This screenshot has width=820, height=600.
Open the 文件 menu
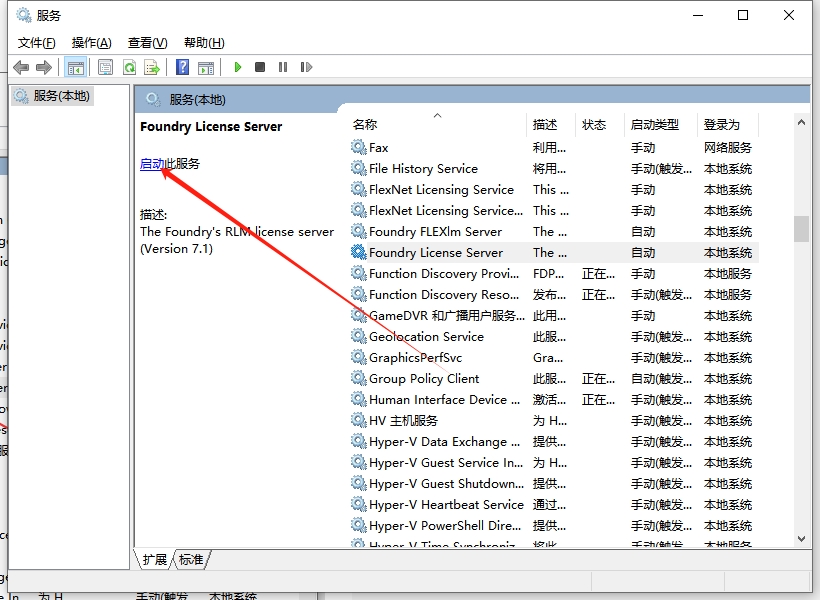click(x=37, y=42)
